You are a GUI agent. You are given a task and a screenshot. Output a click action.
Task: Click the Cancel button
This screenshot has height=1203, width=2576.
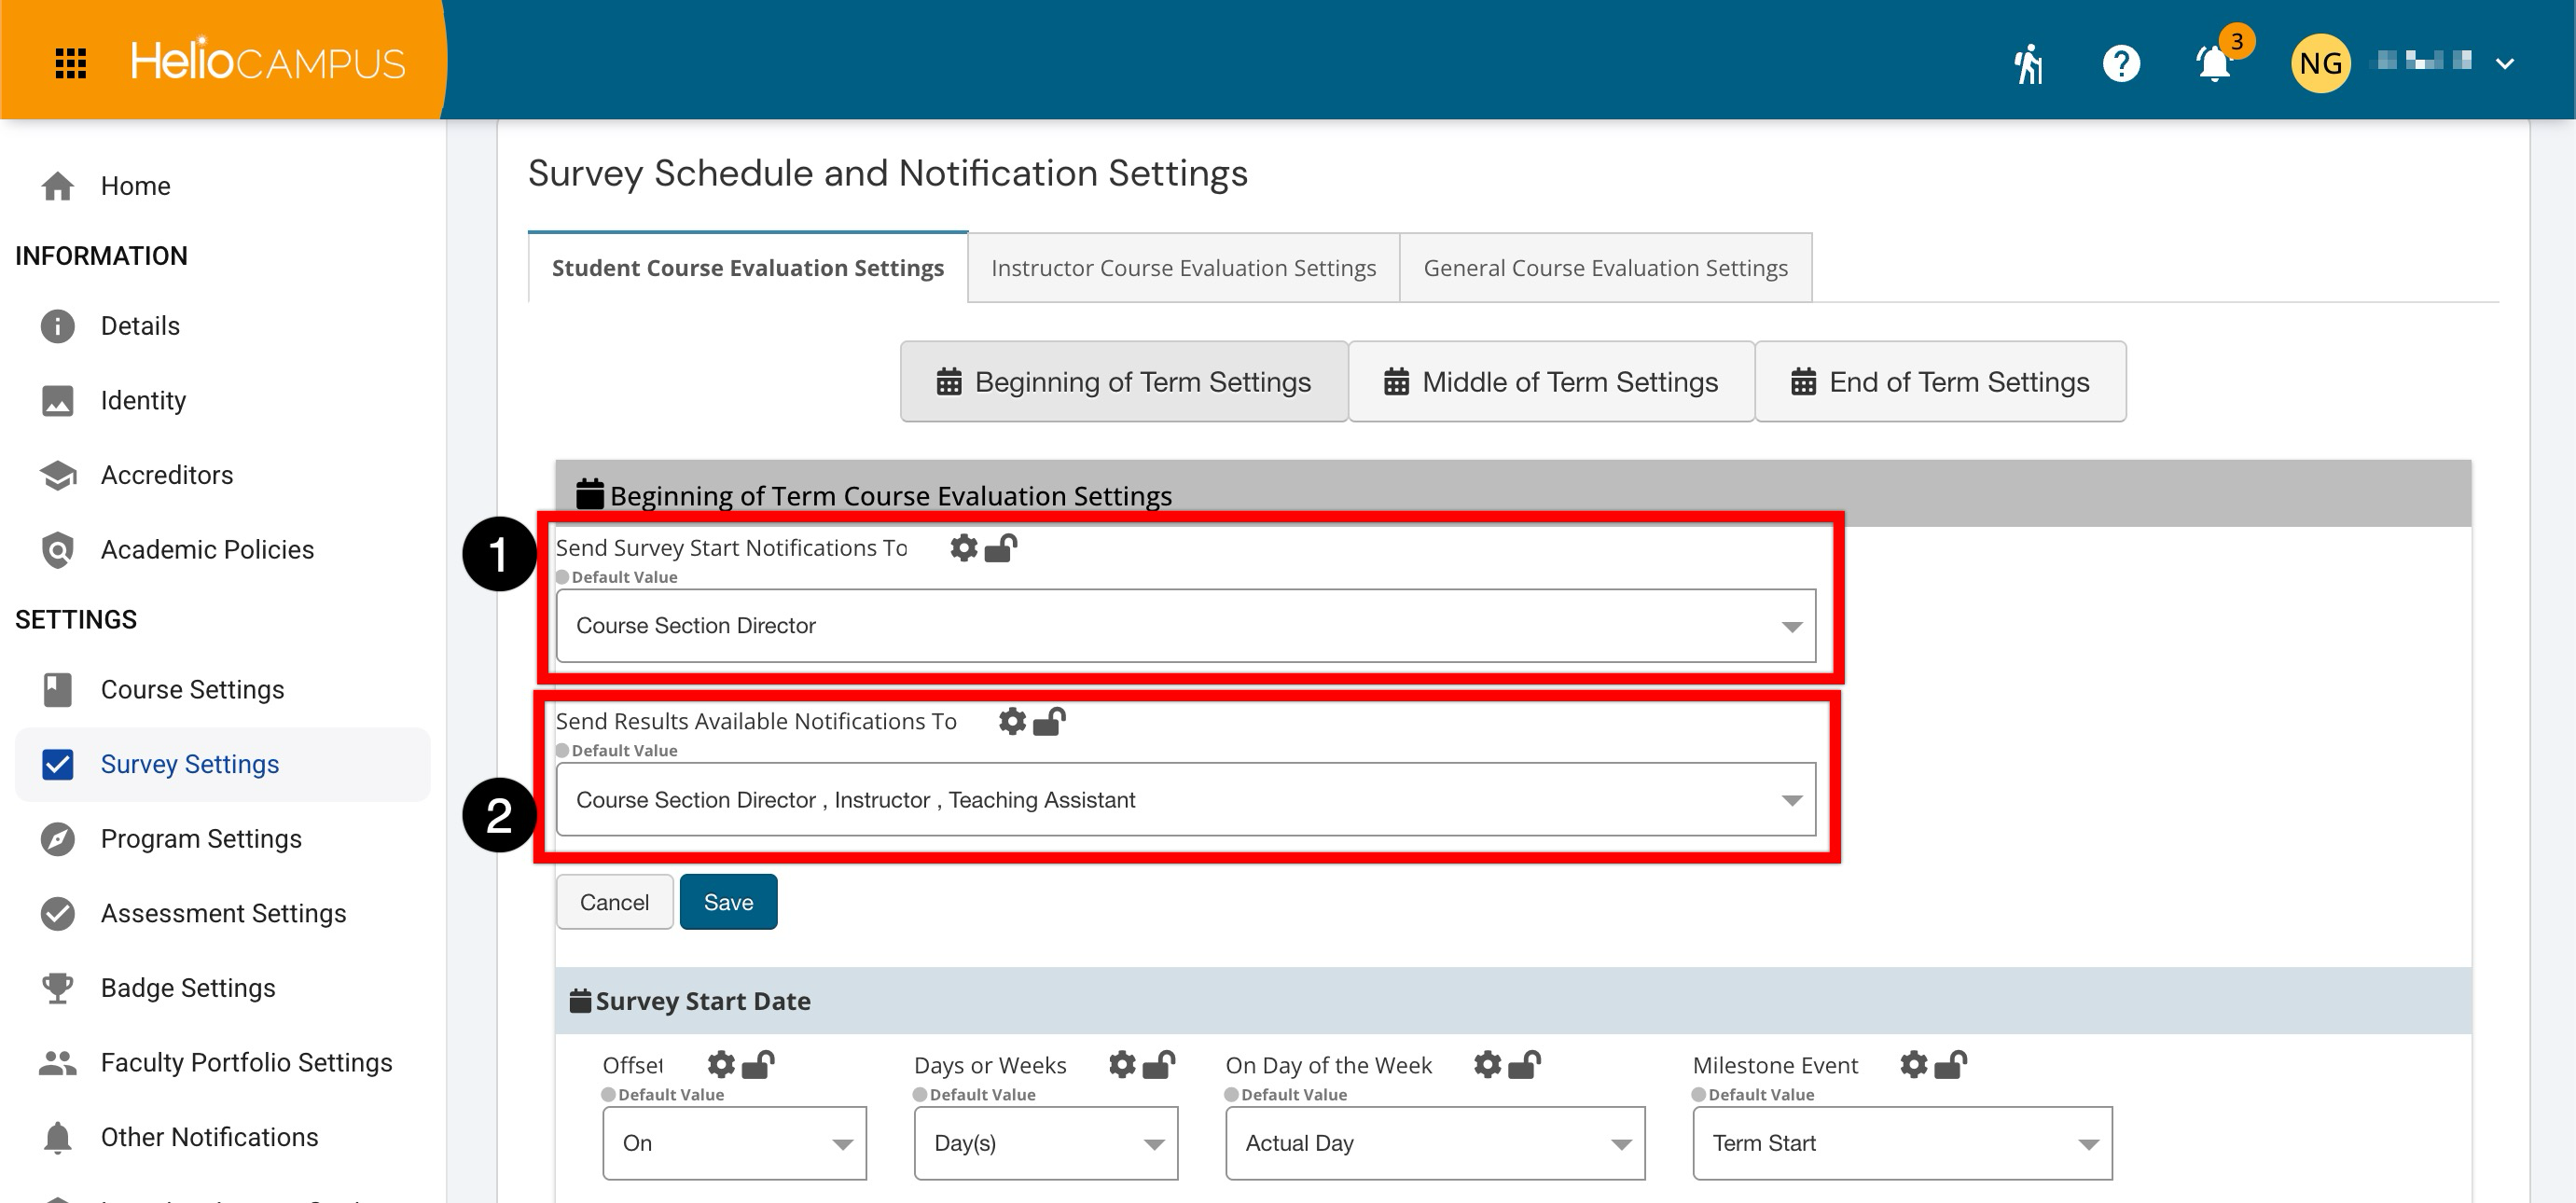[x=615, y=902]
